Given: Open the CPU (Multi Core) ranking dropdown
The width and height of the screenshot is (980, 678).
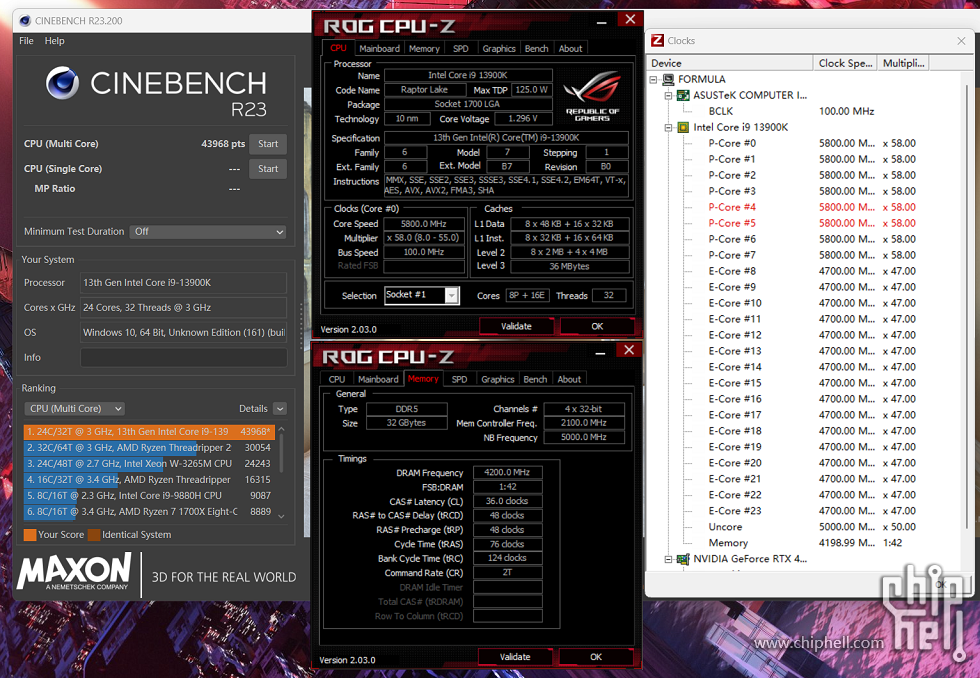Looking at the screenshot, I should [74, 409].
